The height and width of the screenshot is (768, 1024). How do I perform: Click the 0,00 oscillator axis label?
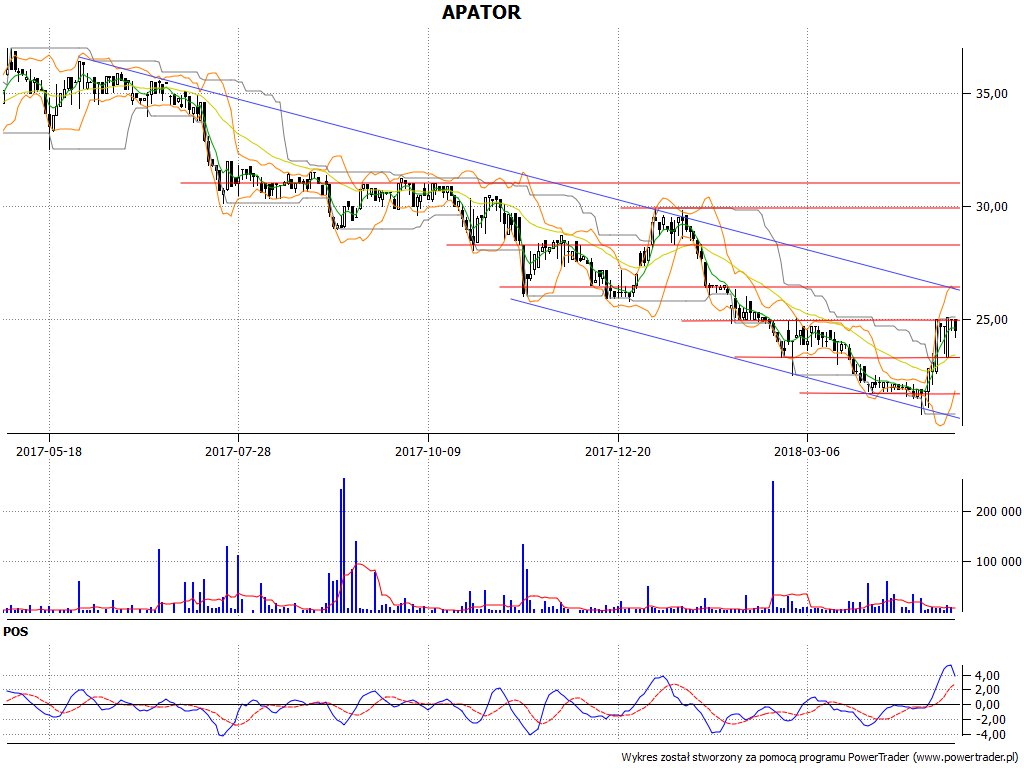[x=986, y=705]
